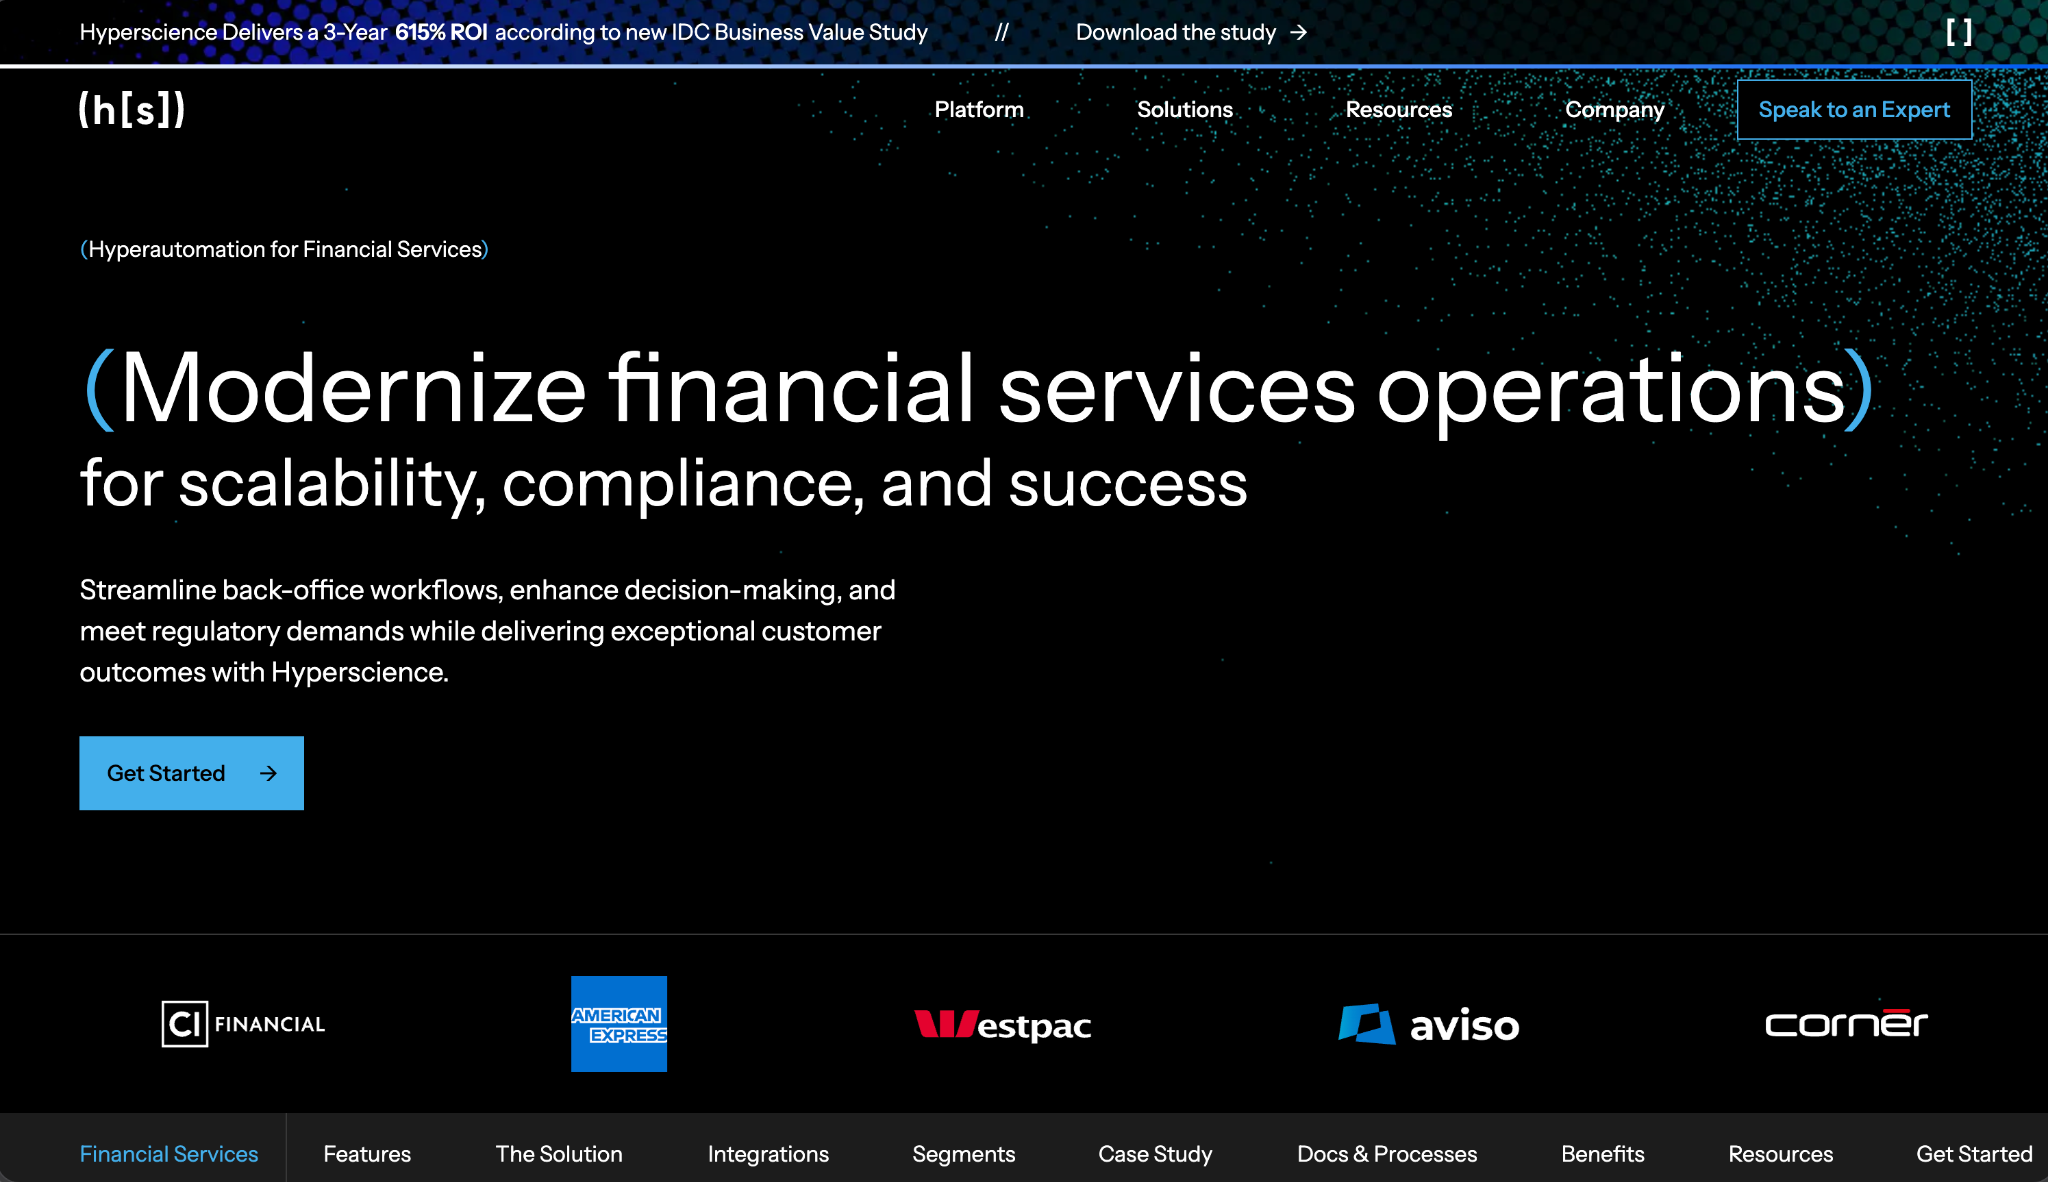This screenshot has height=1182, width=2048.
Task: Click the 615% ROI announcement text
Action: point(441,32)
